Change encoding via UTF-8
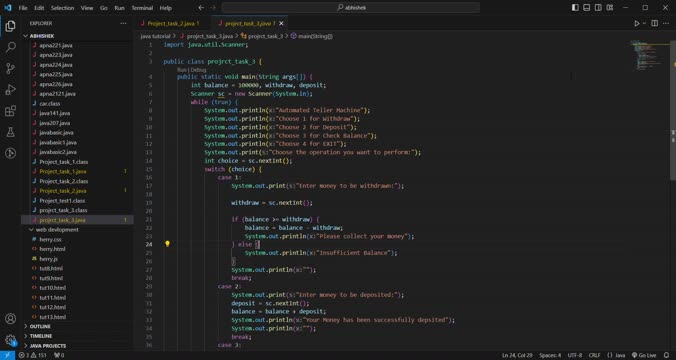Screen dimensions: 676x360 pyautogui.click(x=575, y=355)
